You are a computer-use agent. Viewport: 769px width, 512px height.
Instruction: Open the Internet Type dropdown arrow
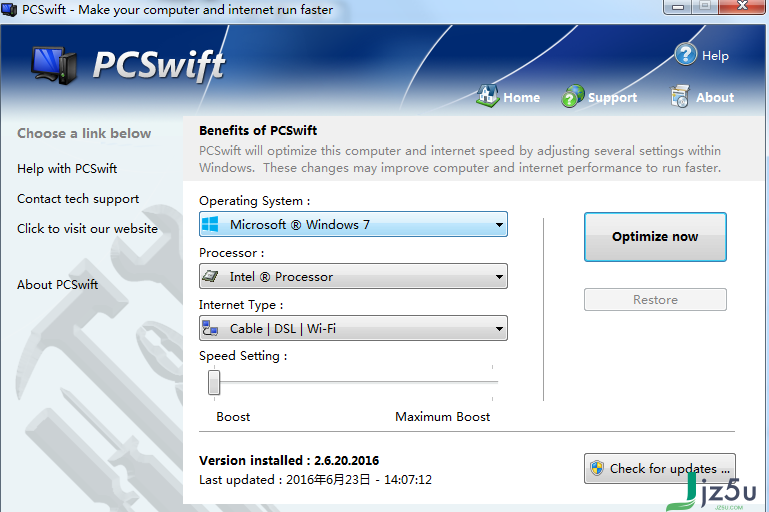(499, 329)
